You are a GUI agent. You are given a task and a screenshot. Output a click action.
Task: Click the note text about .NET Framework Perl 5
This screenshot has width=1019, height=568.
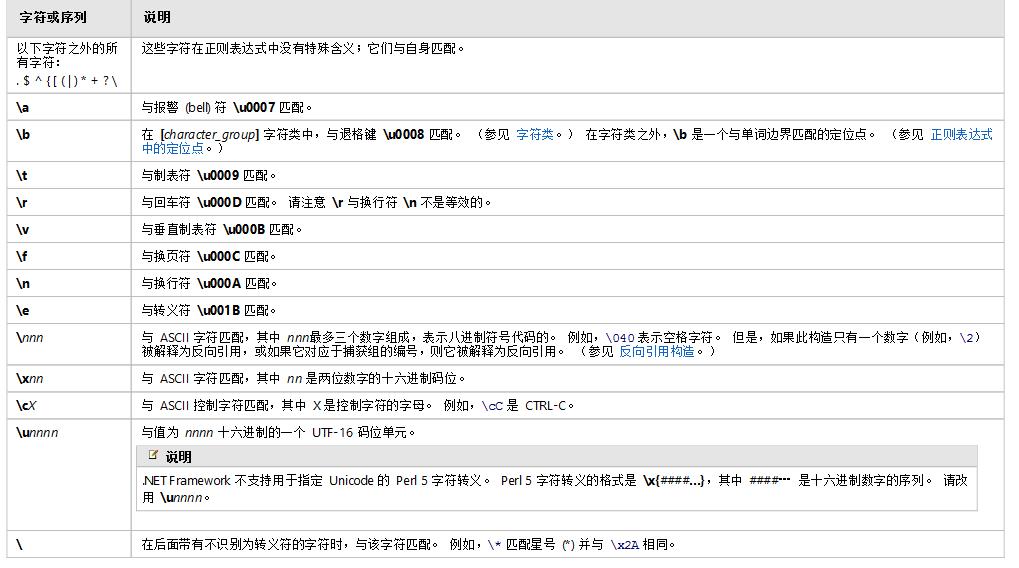(x=556, y=489)
